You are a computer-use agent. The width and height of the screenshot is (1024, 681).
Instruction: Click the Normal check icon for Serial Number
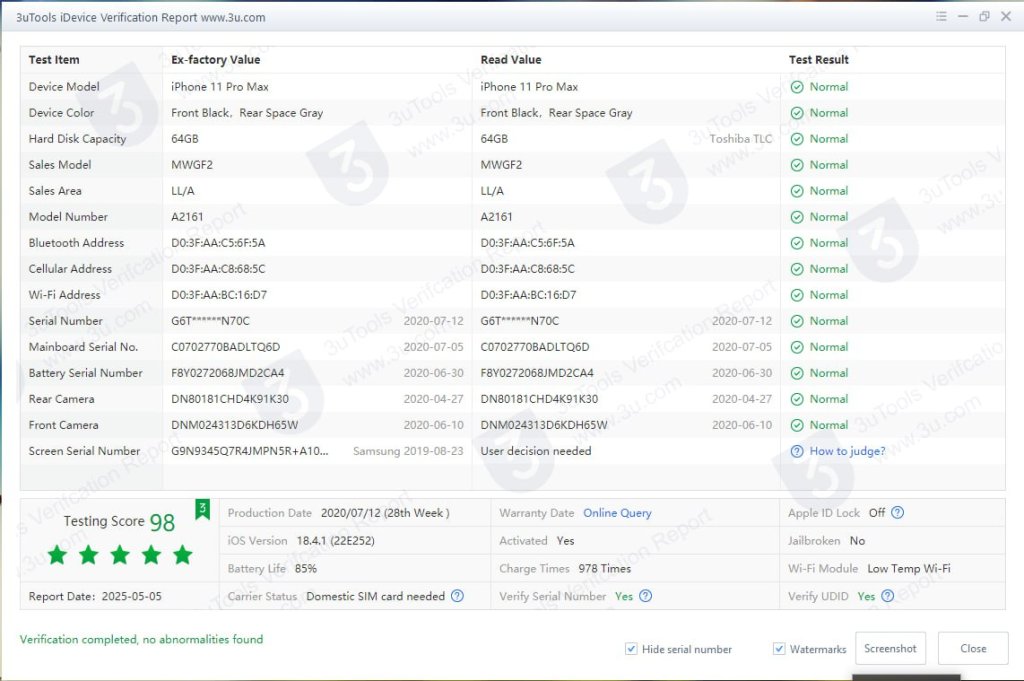[x=797, y=321]
